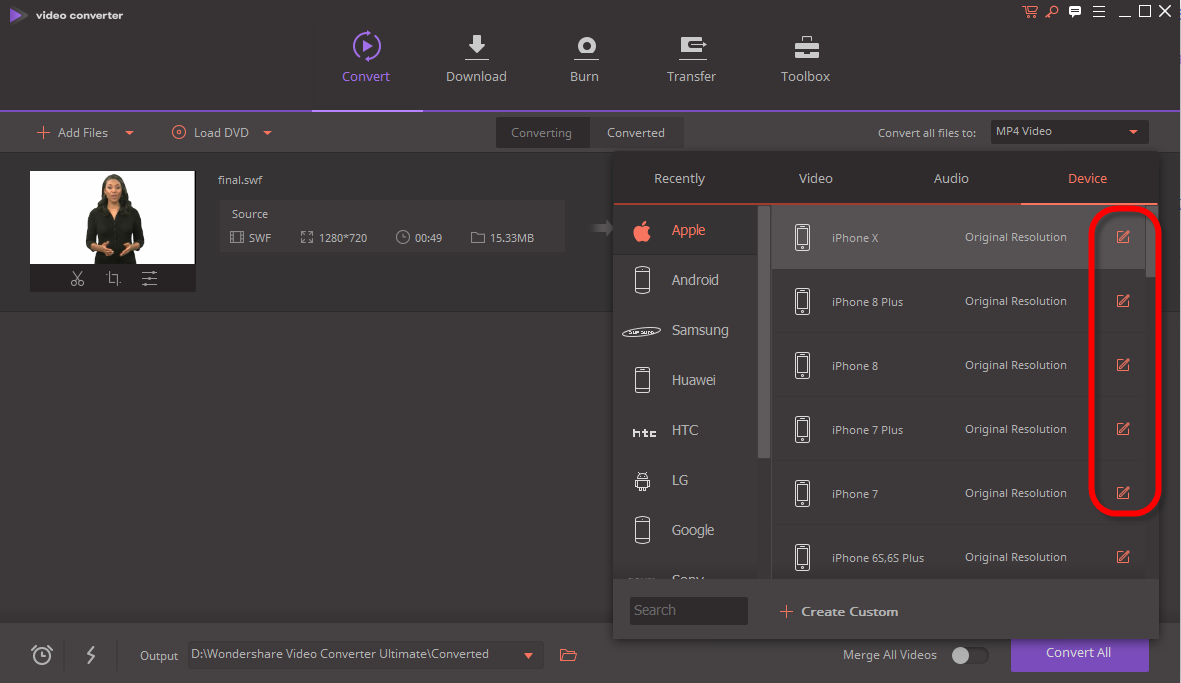The width and height of the screenshot is (1181, 683).
Task: Click the final.swf file name
Action: tap(240, 180)
